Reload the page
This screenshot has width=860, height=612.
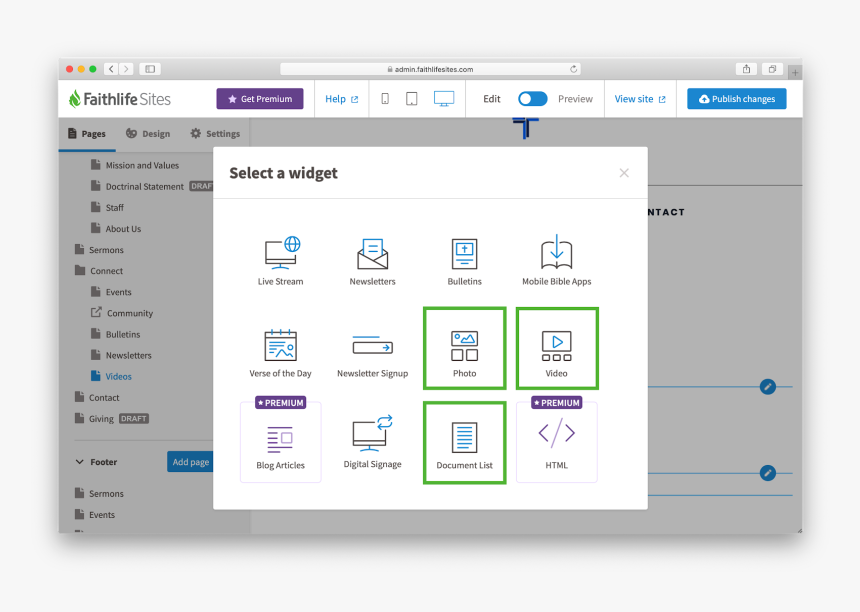point(573,69)
